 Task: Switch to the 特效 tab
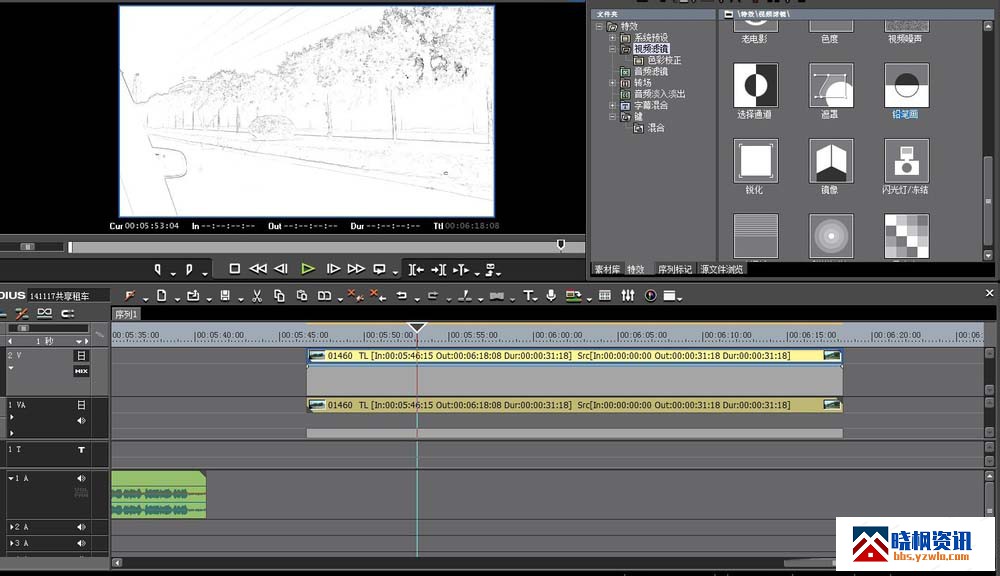[x=636, y=269]
